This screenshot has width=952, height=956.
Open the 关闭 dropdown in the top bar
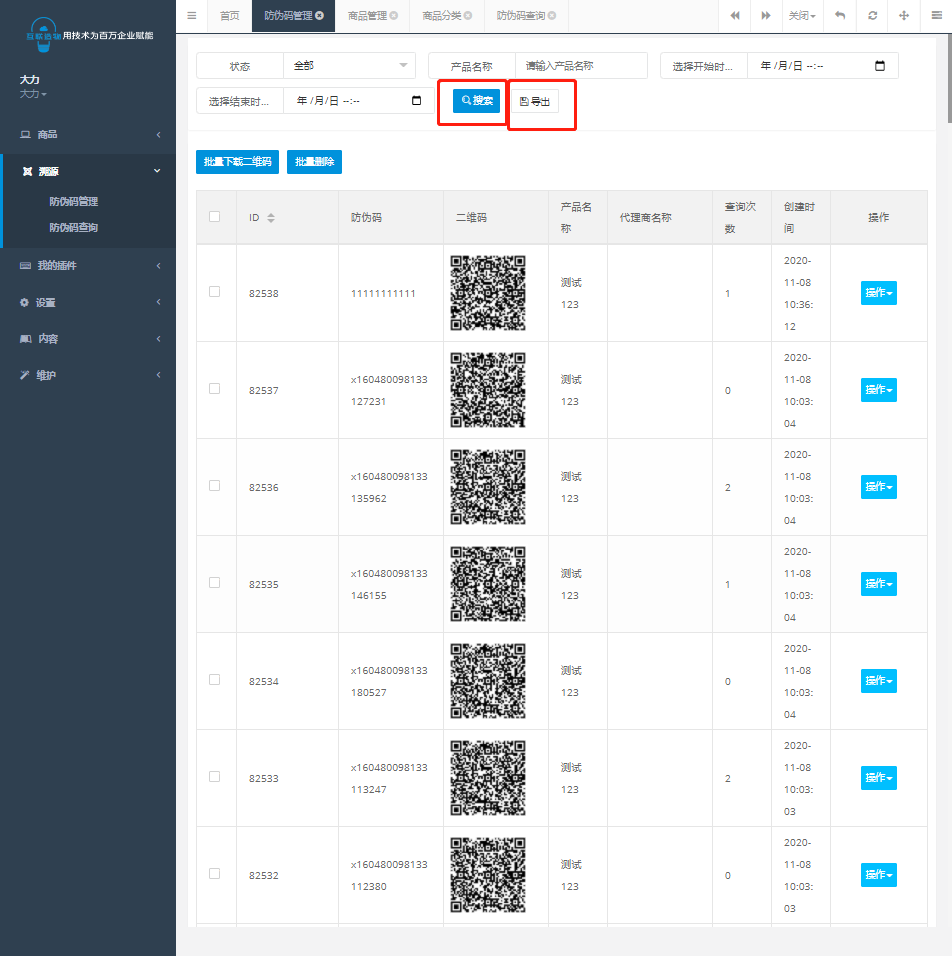click(x=802, y=16)
